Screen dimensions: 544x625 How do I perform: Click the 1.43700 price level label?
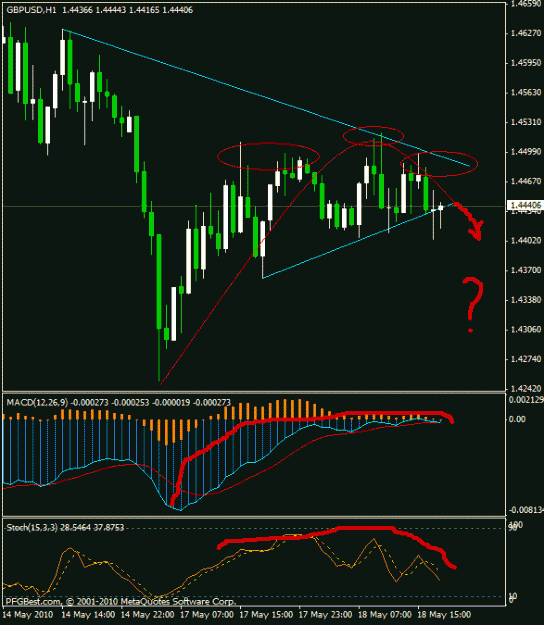[526, 270]
